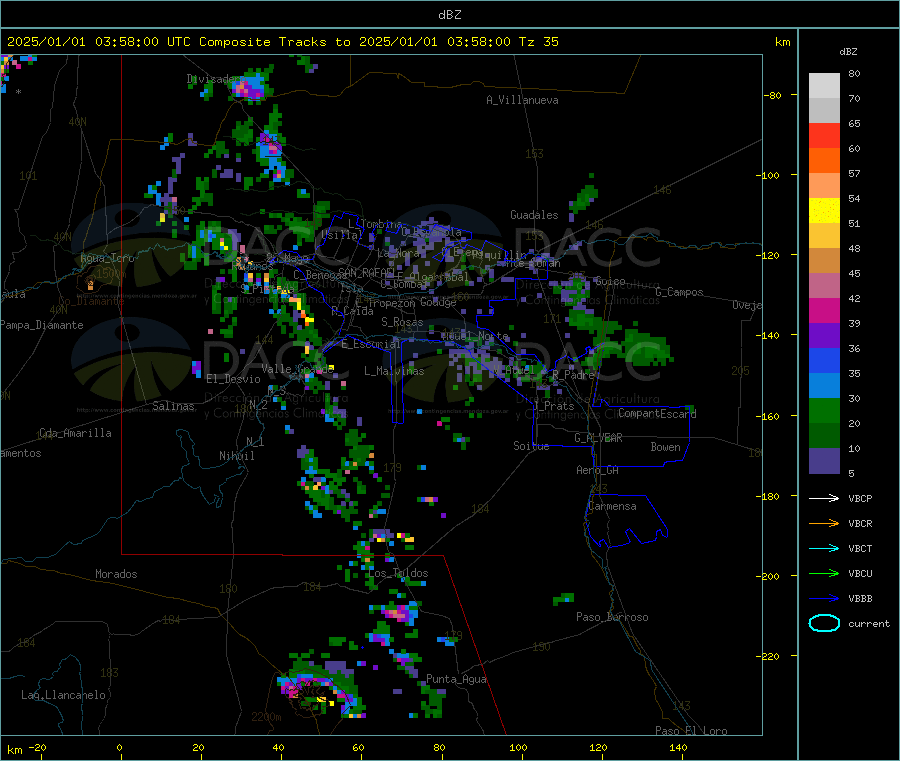The height and width of the screenshot is (761, 900).
Task: Click the white VBCP arrow legend icon
Action: pos(824,498)
